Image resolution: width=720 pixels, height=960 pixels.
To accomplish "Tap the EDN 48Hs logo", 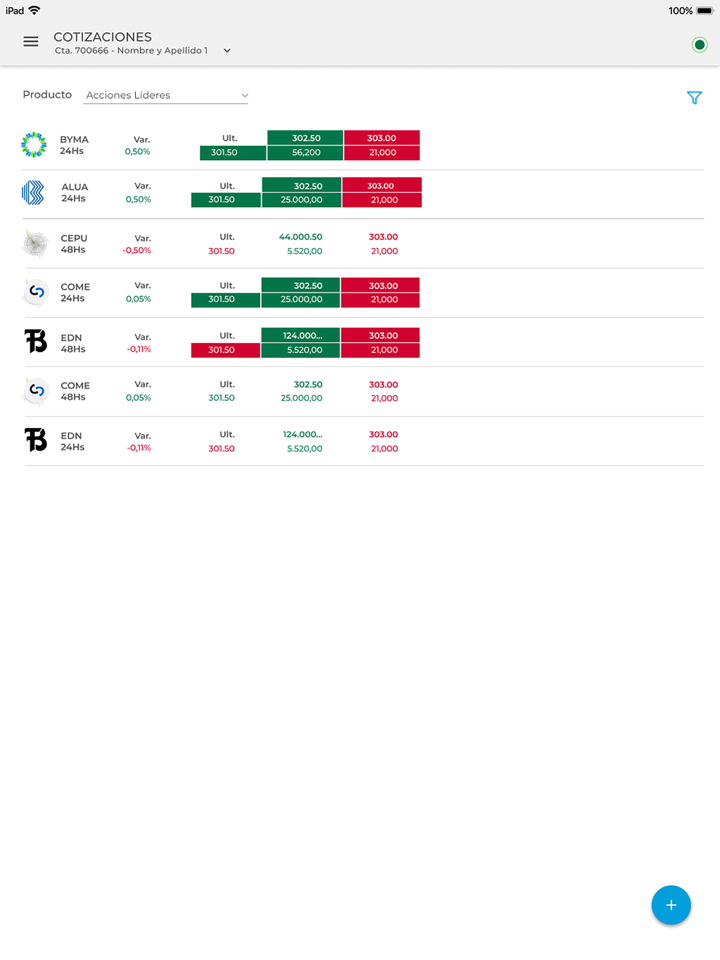I will (35, 342).
